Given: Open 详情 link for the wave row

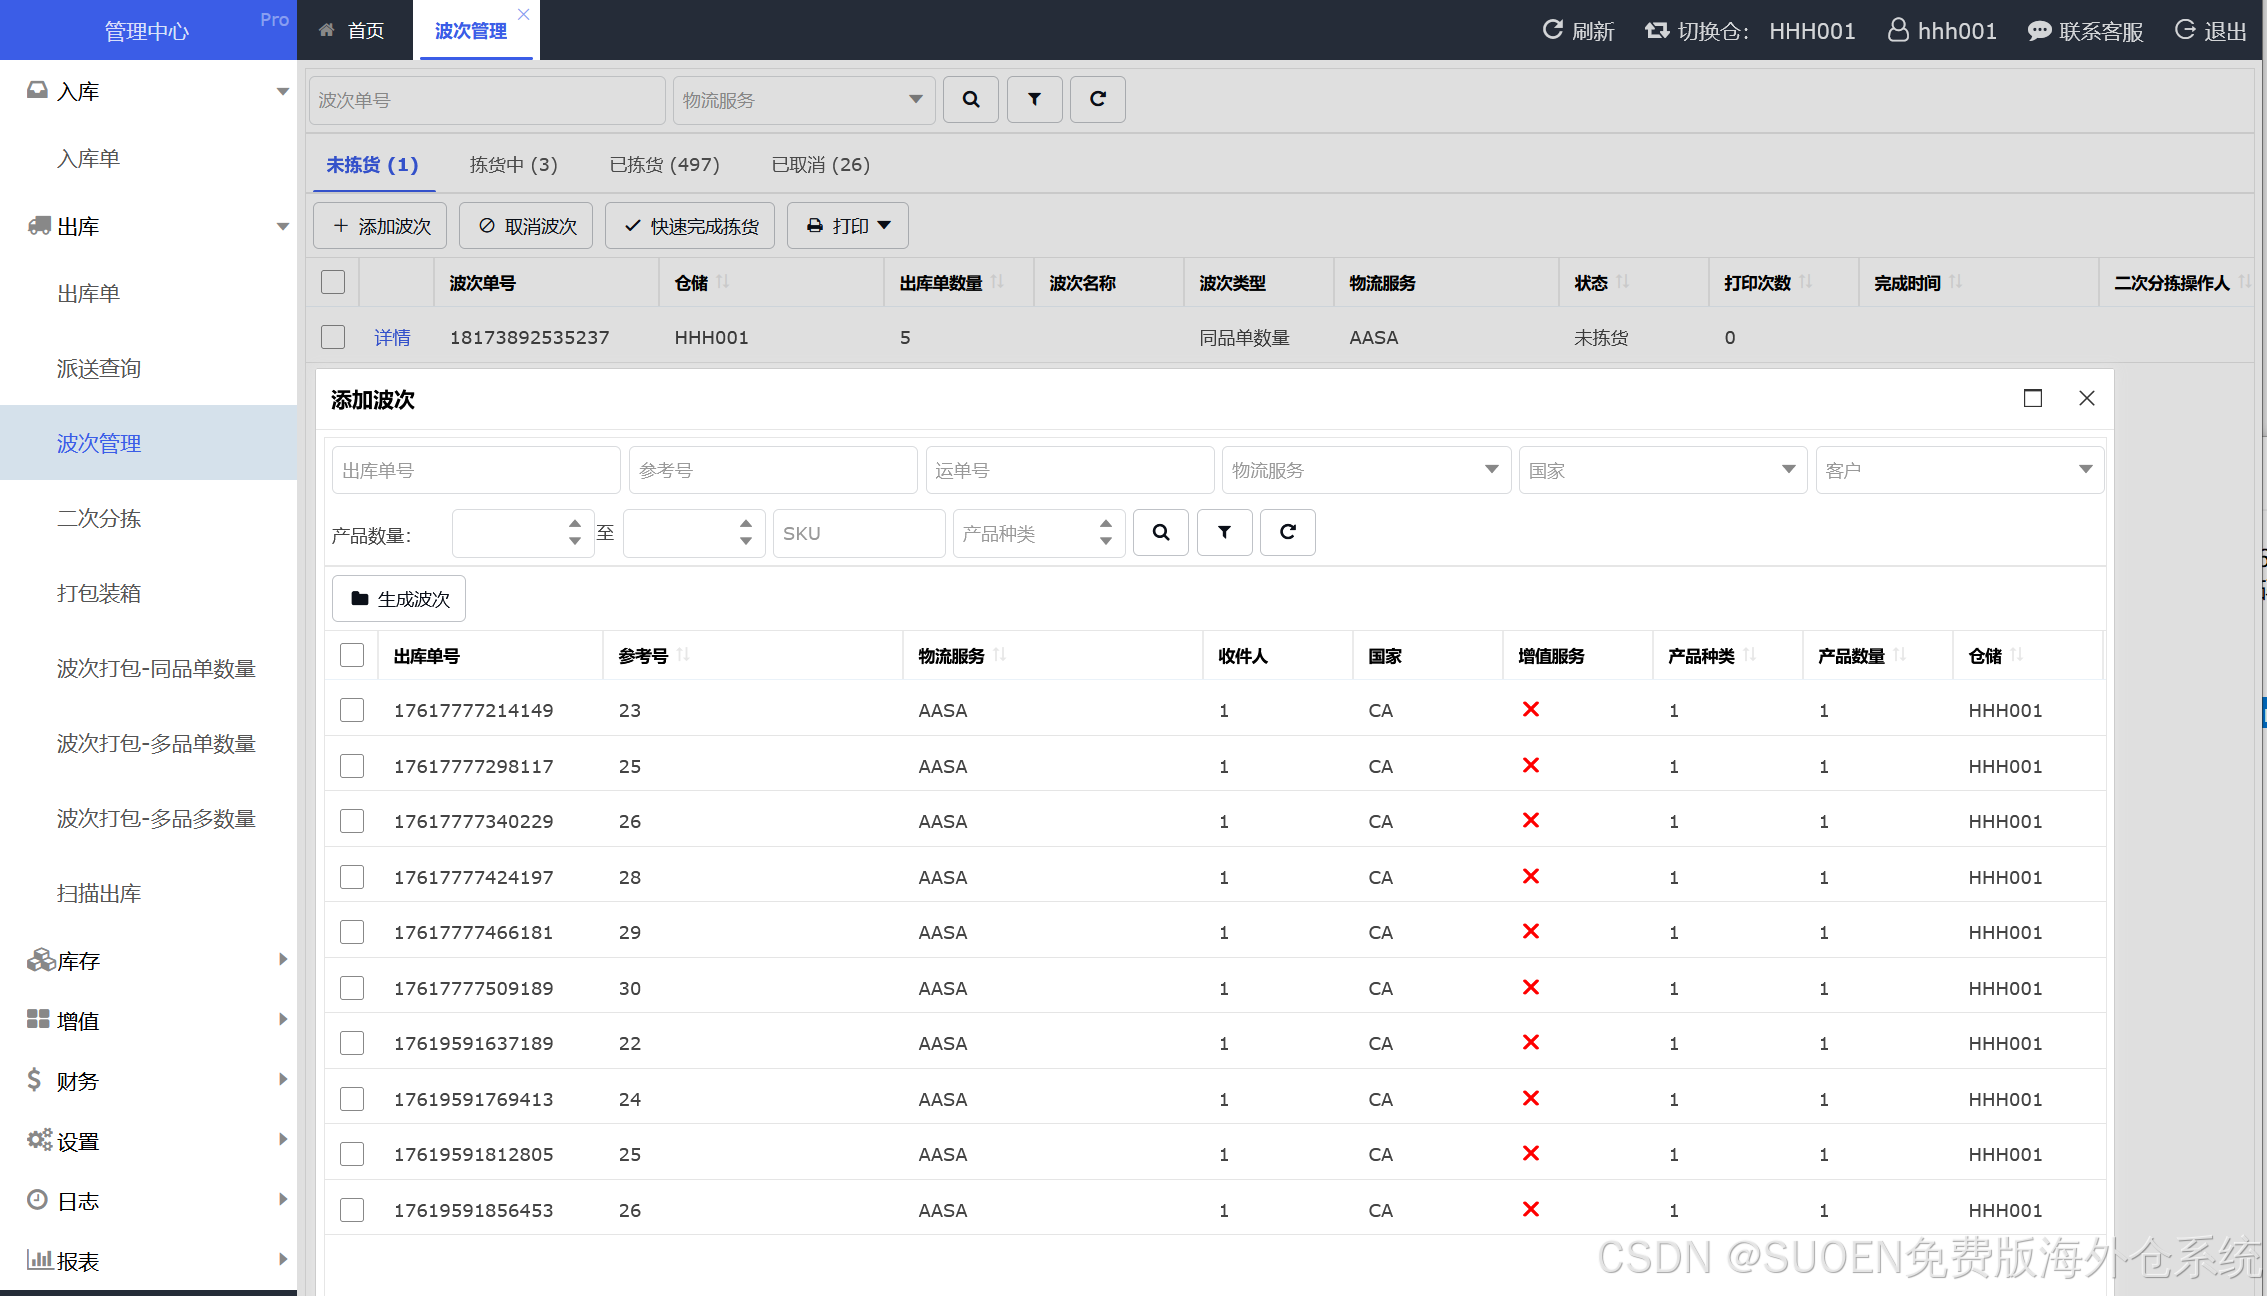Looking at the screenshot, I should [392, 338].
